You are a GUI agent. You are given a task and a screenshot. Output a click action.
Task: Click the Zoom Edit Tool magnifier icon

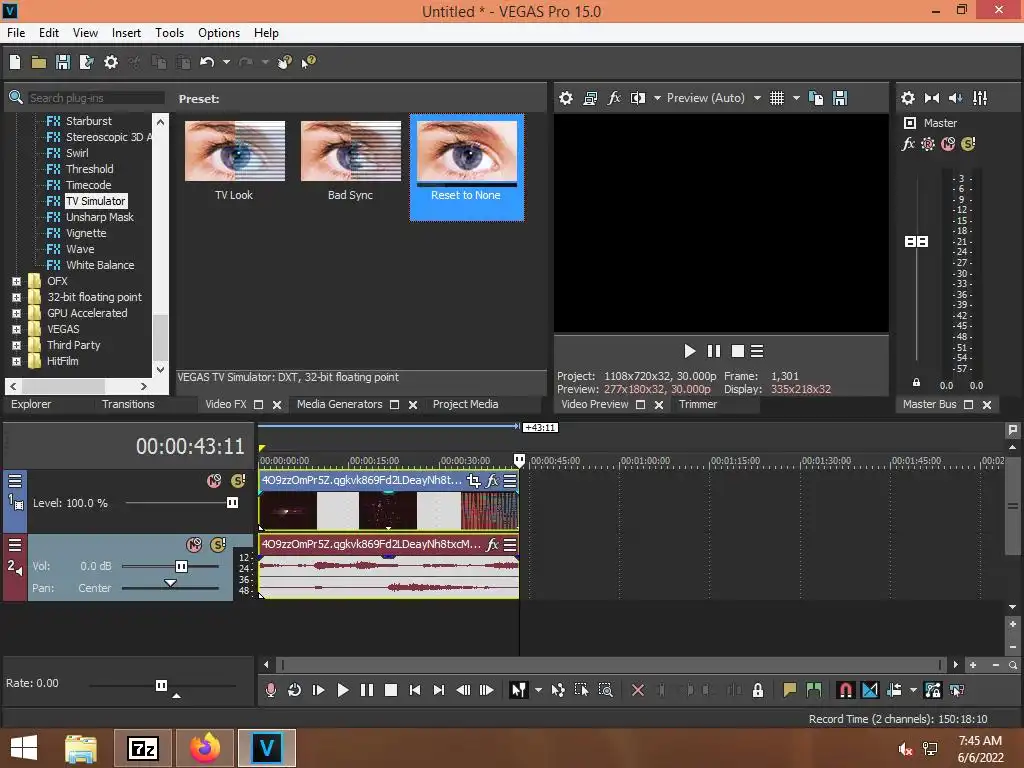pos(605,690)
